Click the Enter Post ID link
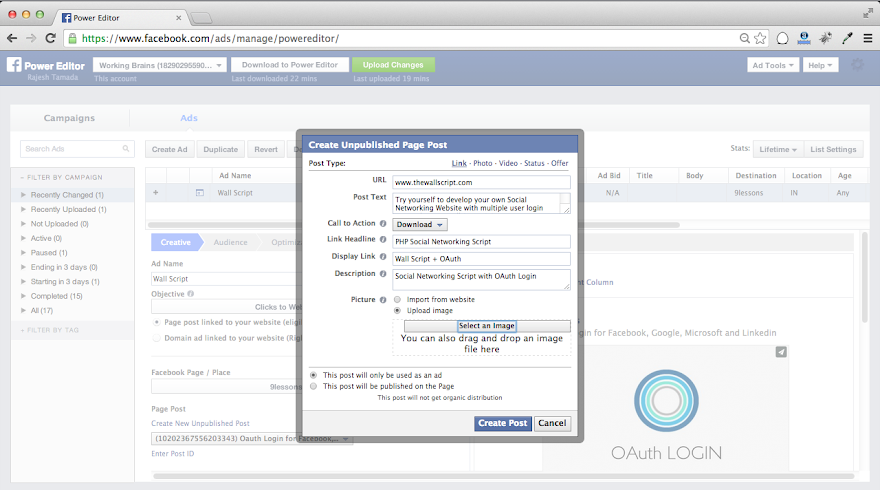Image resolution: width=880 pixels, height=490 pixels. point(172,454)
